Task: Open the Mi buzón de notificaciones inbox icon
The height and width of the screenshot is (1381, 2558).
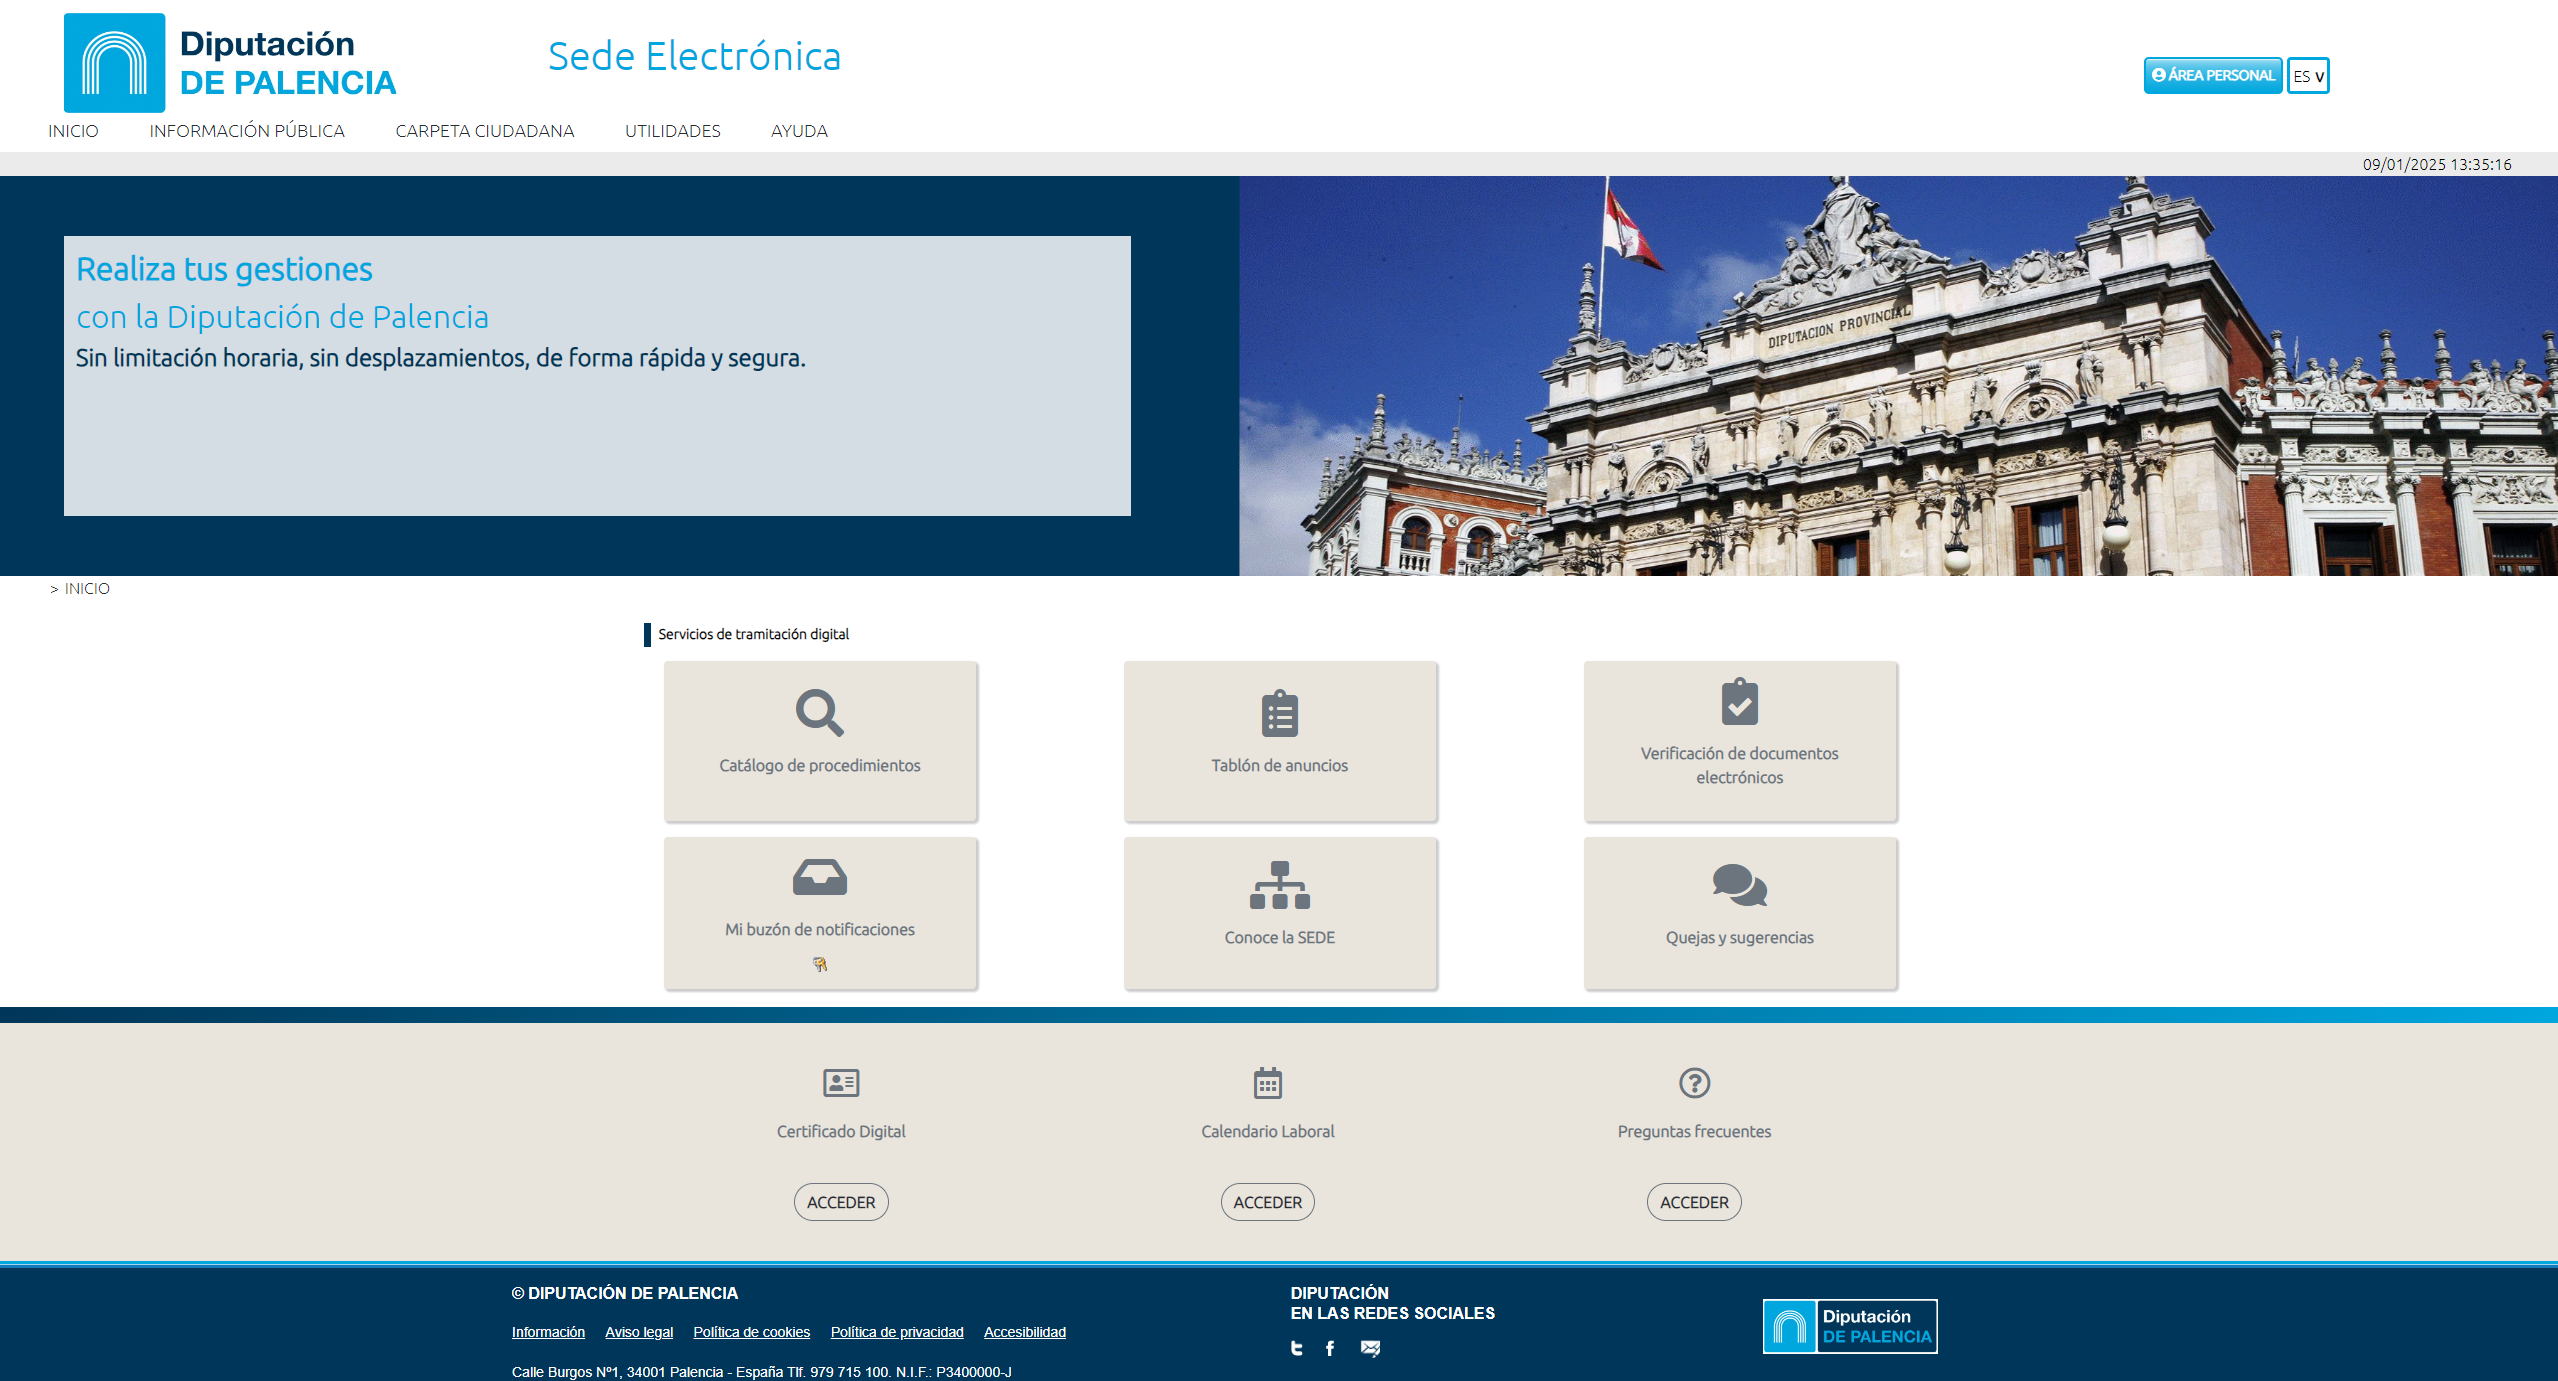Action: 819,877
